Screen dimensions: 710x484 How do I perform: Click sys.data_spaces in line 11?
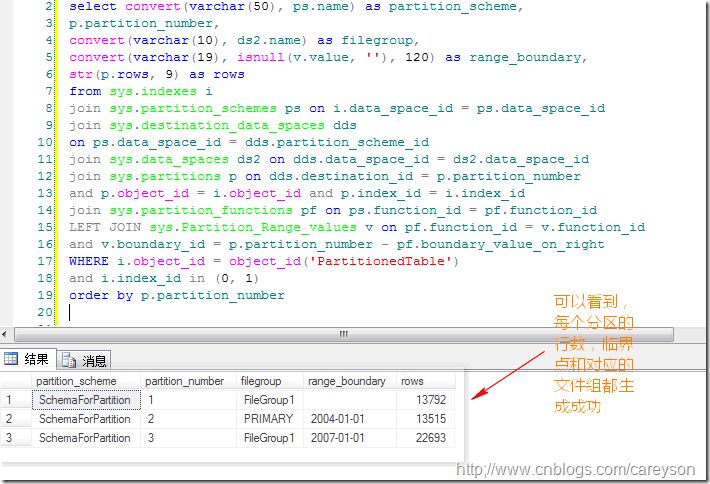pyautogui.click(x=168, y=159)
